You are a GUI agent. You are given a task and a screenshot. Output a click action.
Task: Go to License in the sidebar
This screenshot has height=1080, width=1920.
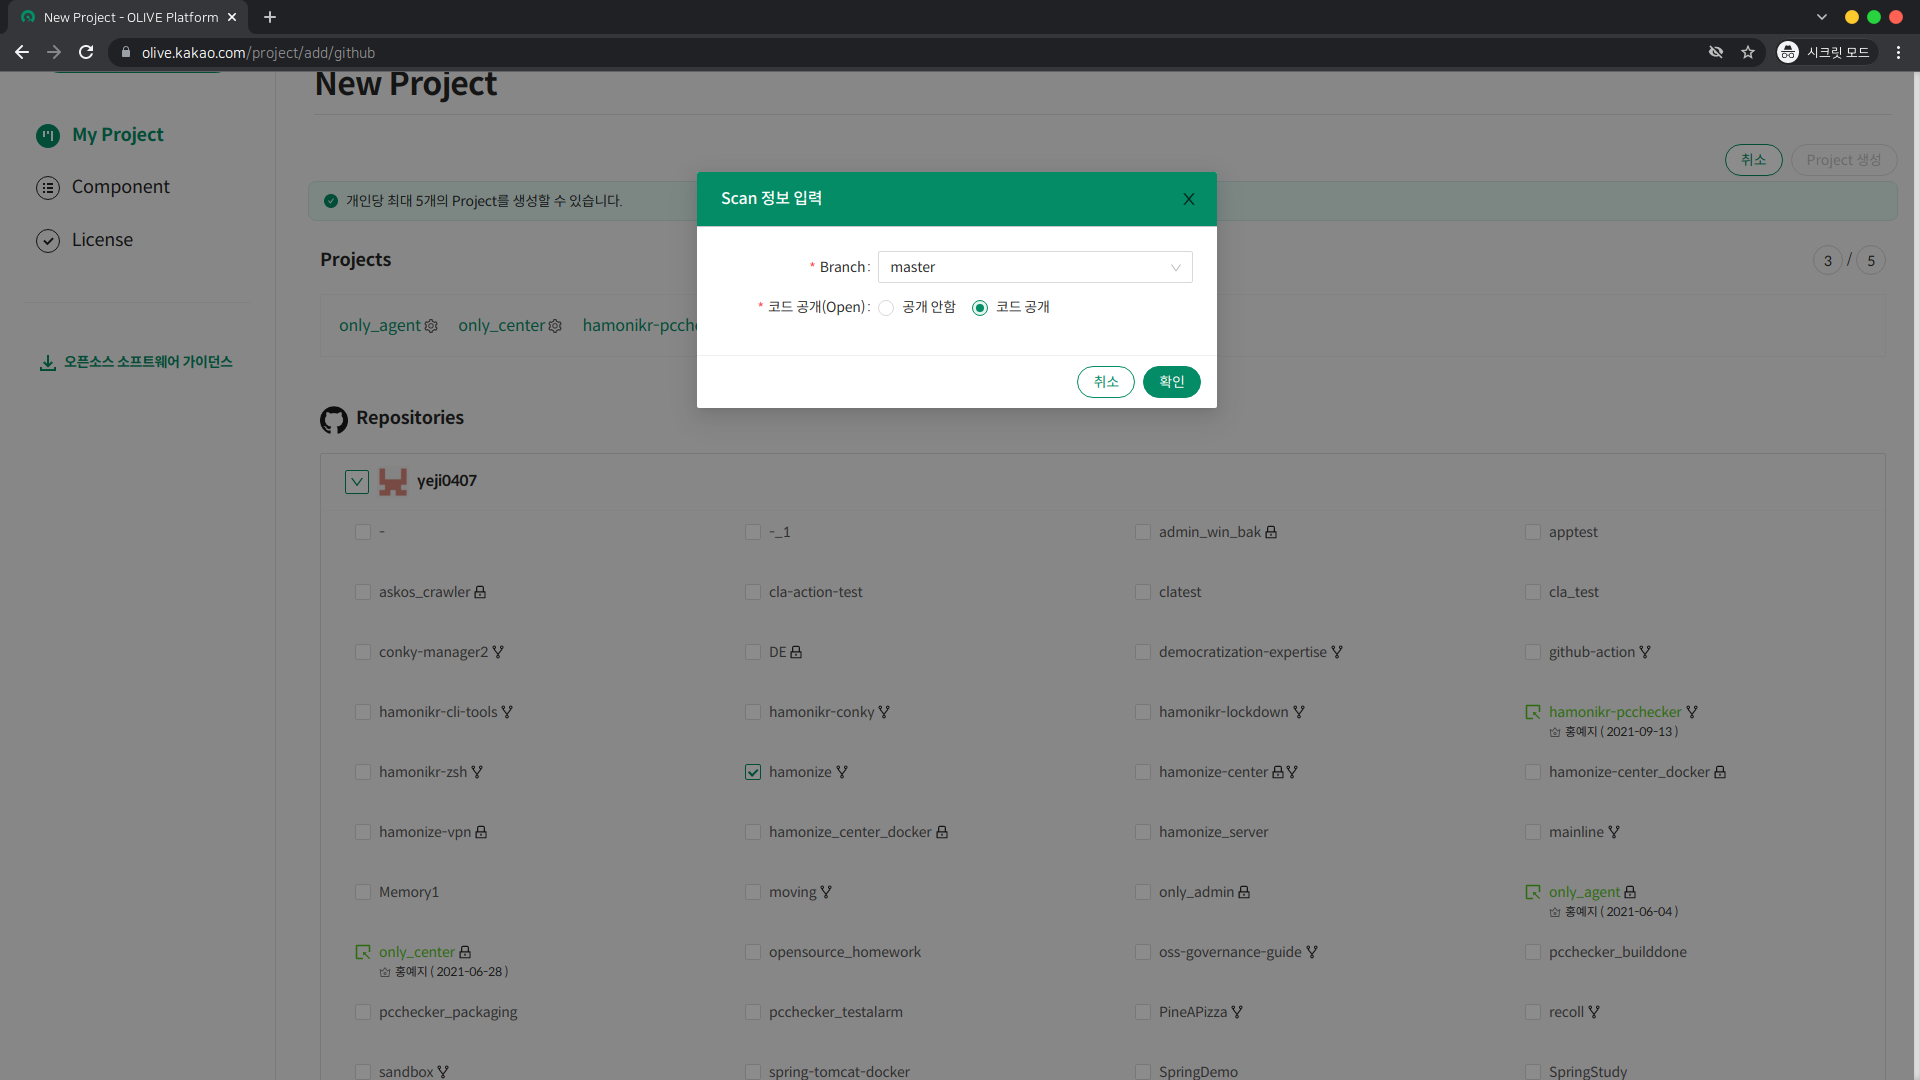[x=102, y=240]
